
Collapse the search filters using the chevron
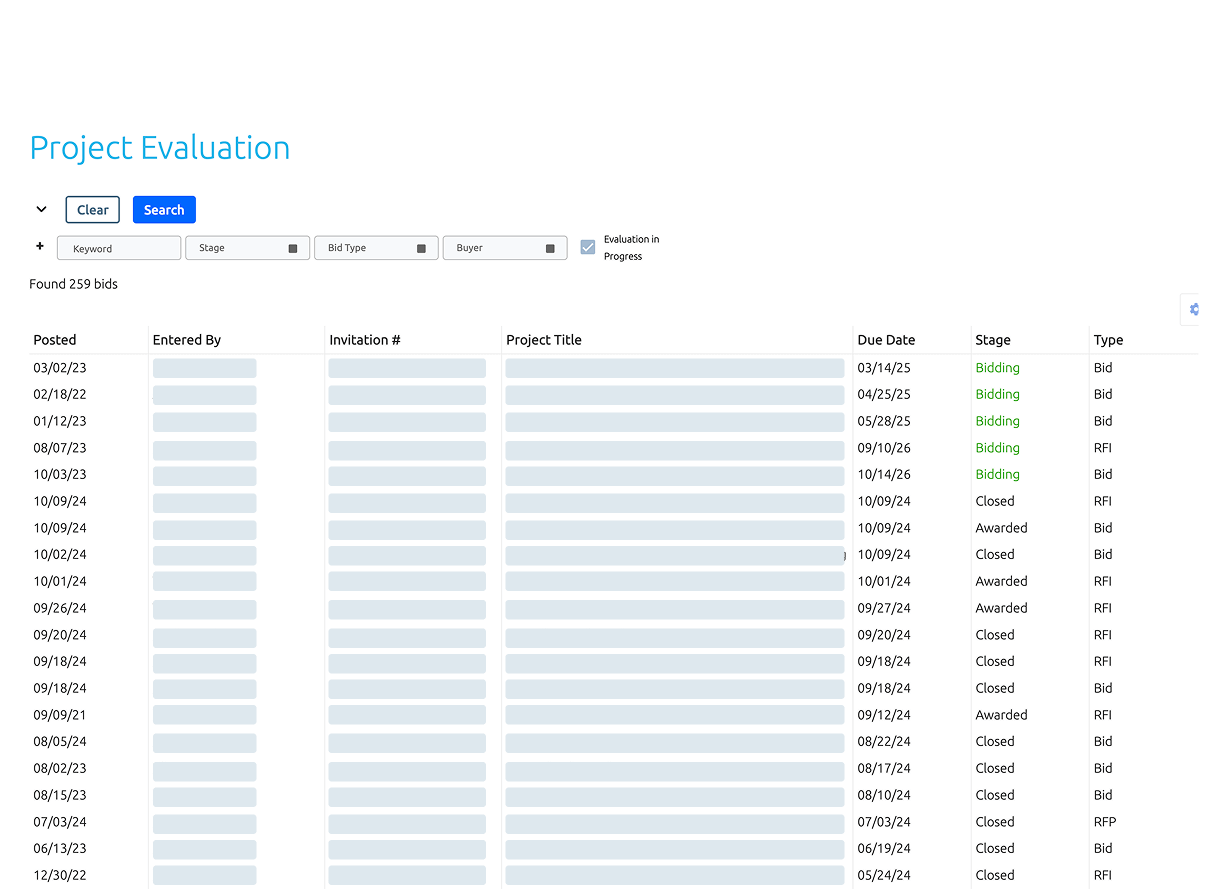coord(41,209)
